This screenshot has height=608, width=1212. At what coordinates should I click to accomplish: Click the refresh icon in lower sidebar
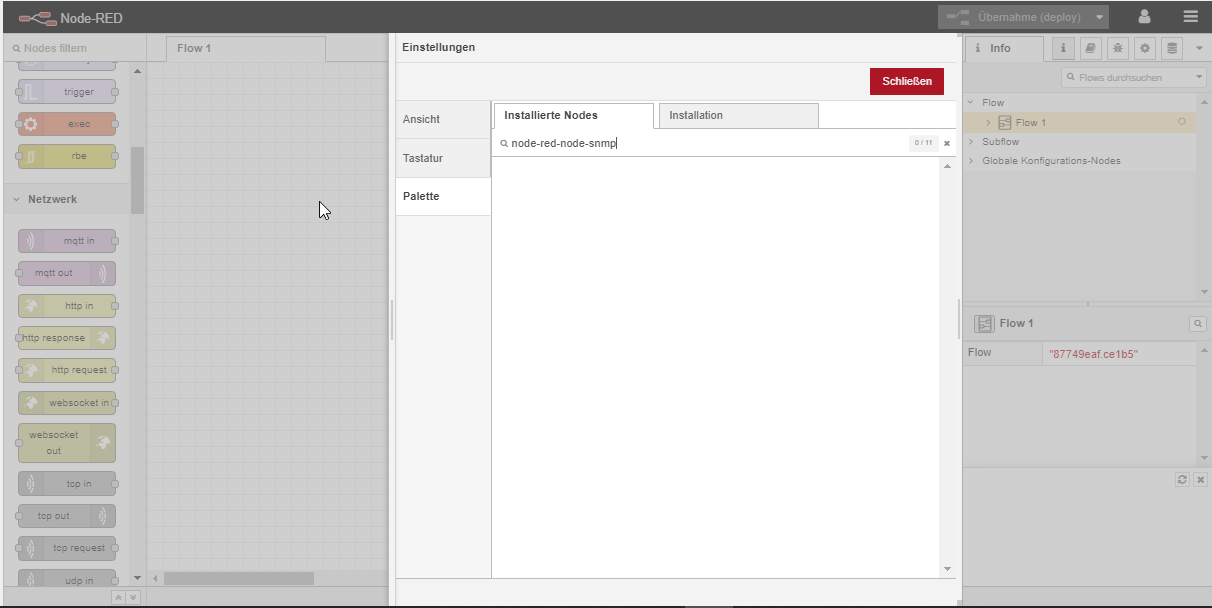click(x=1182, y=480)
